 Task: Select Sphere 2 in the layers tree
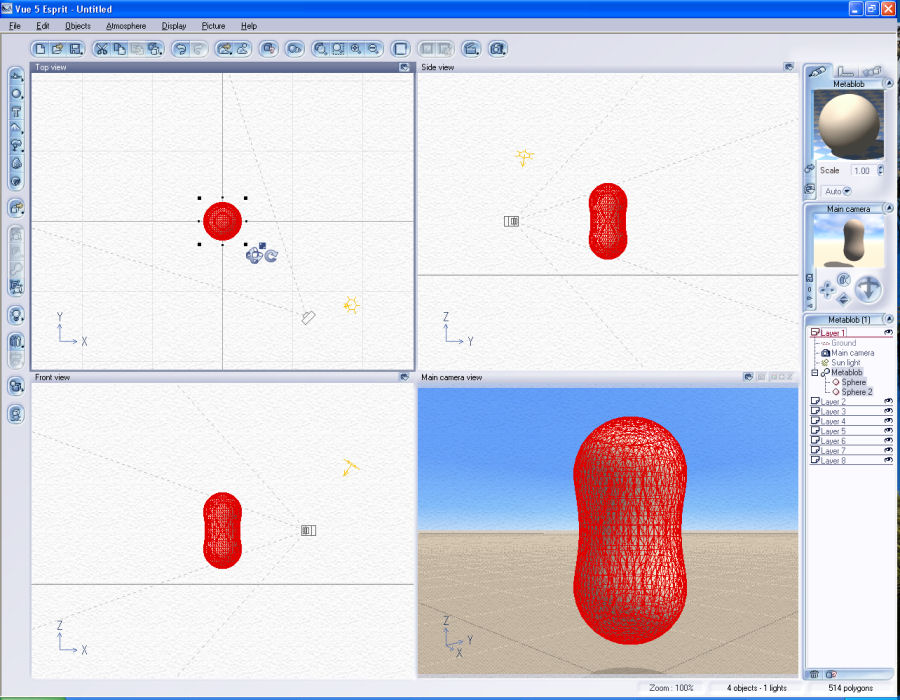(857, 392)
